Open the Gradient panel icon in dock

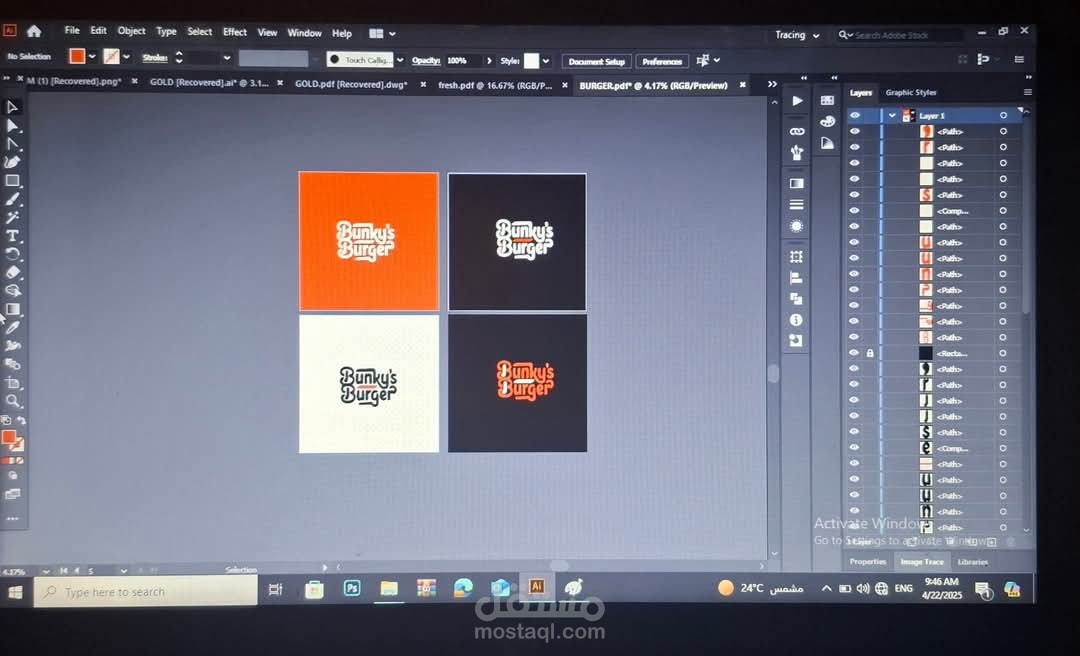pyautogui.click(x=796, y=183)
